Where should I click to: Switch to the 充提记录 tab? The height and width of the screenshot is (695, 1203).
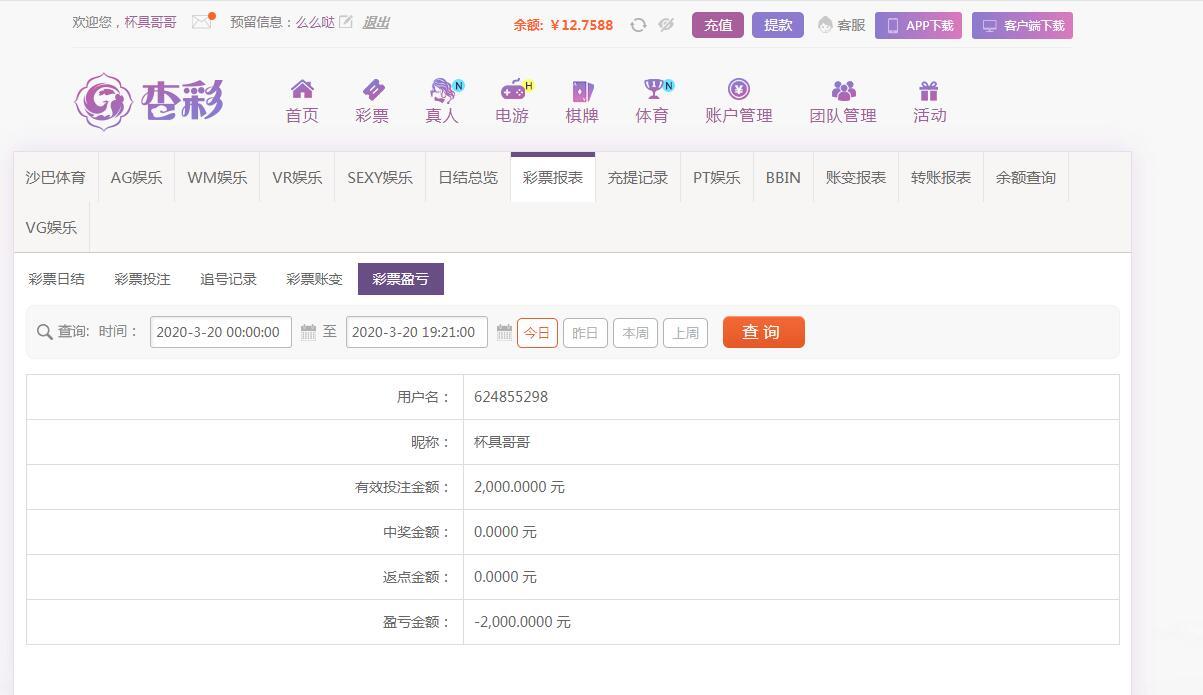pyautogui.click(x=637, y=177)
